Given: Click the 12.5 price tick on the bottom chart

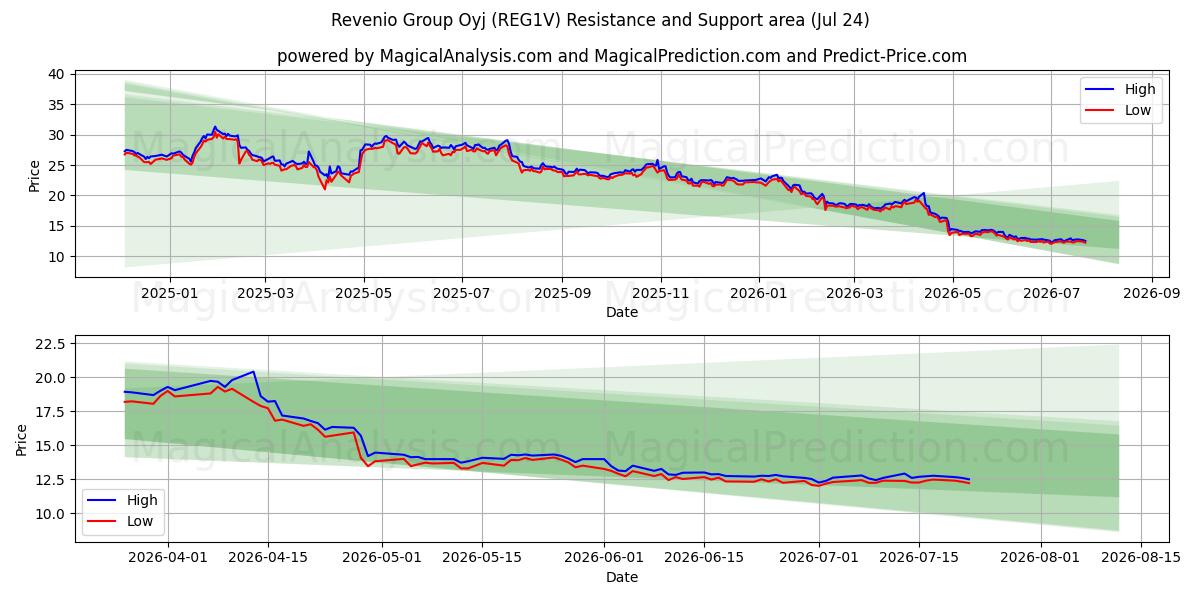Looking at the screenshot, I should coord(50,480).
